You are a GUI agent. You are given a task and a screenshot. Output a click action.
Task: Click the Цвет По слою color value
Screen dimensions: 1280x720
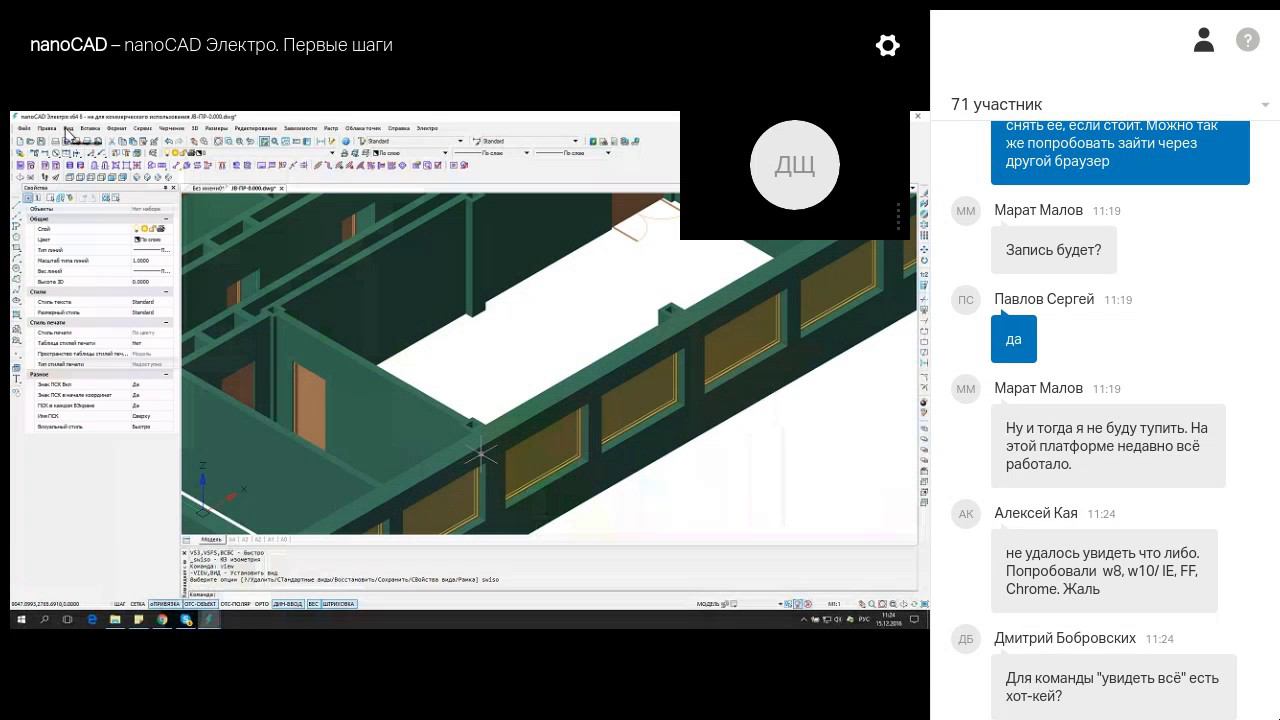click(x=150, y=240)
